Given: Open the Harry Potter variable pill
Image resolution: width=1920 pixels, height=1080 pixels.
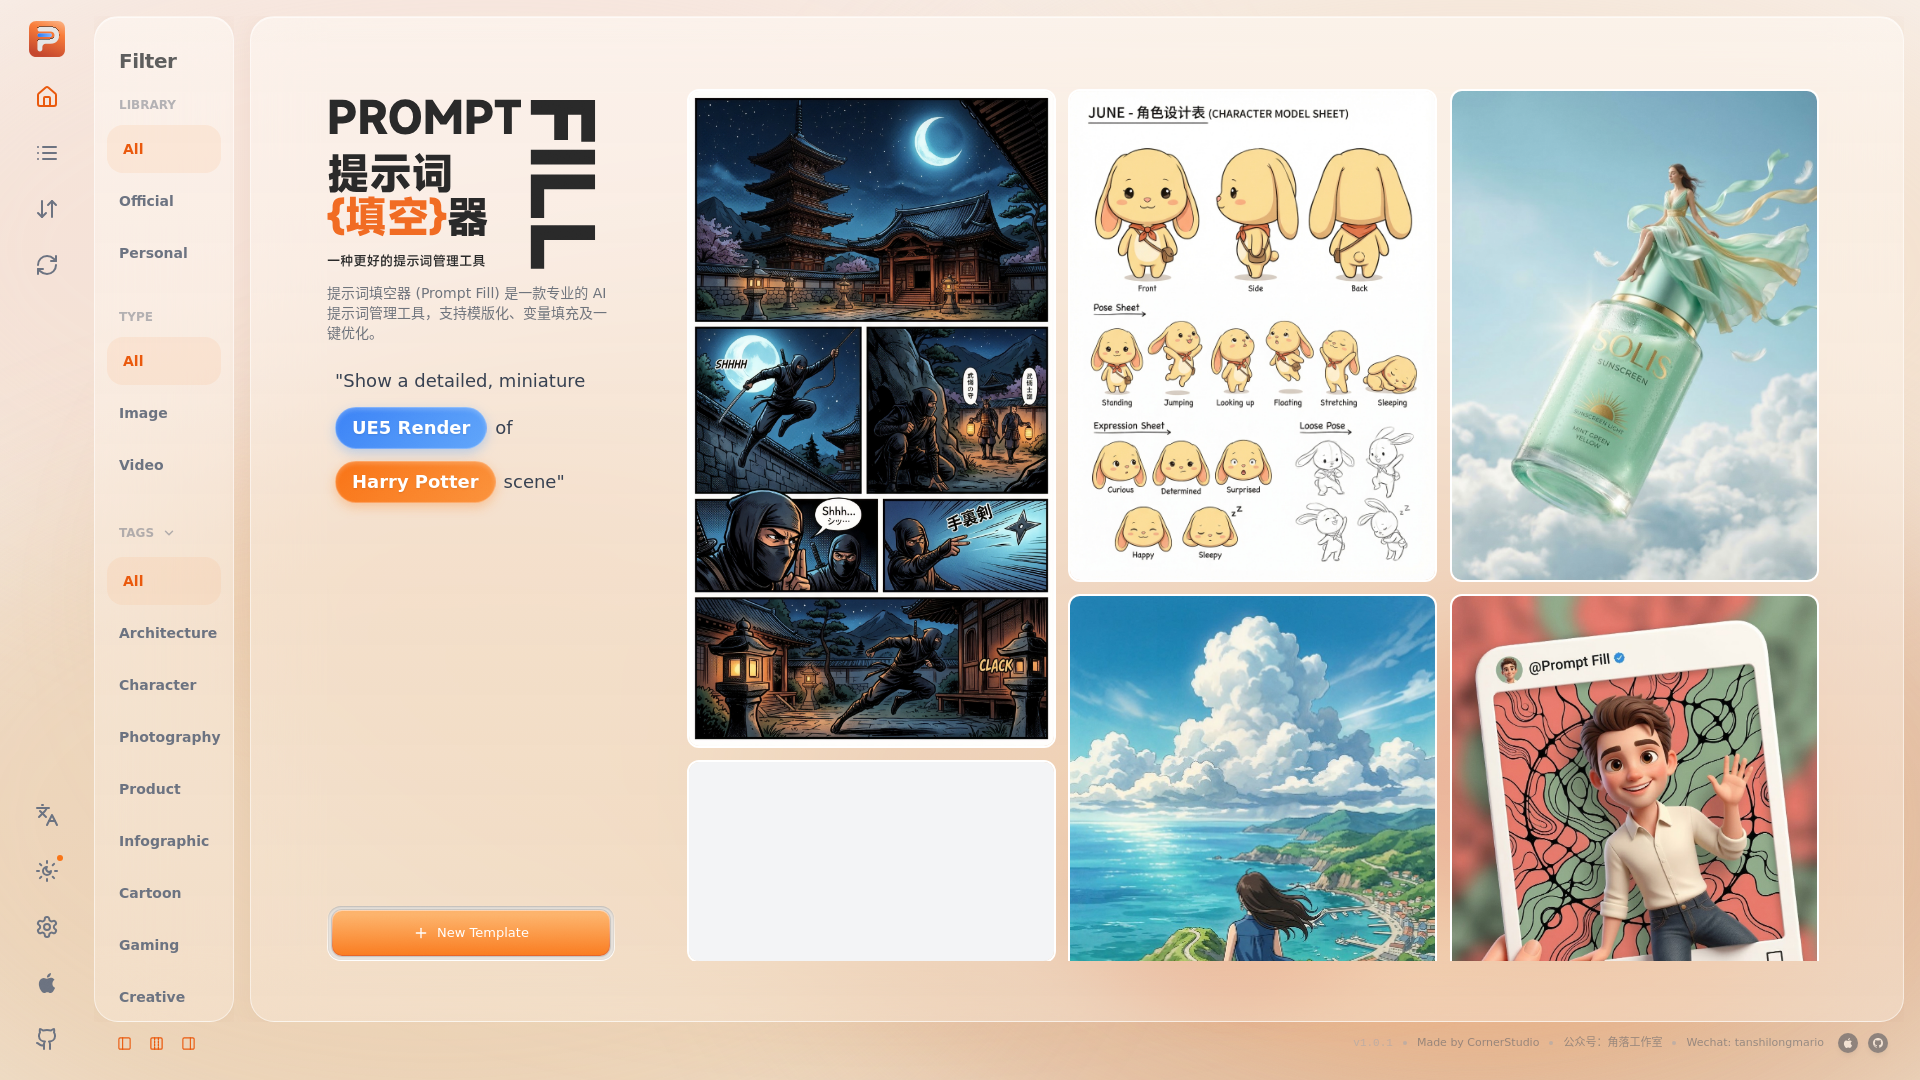Looking at the screenshot, I should 415,482.
